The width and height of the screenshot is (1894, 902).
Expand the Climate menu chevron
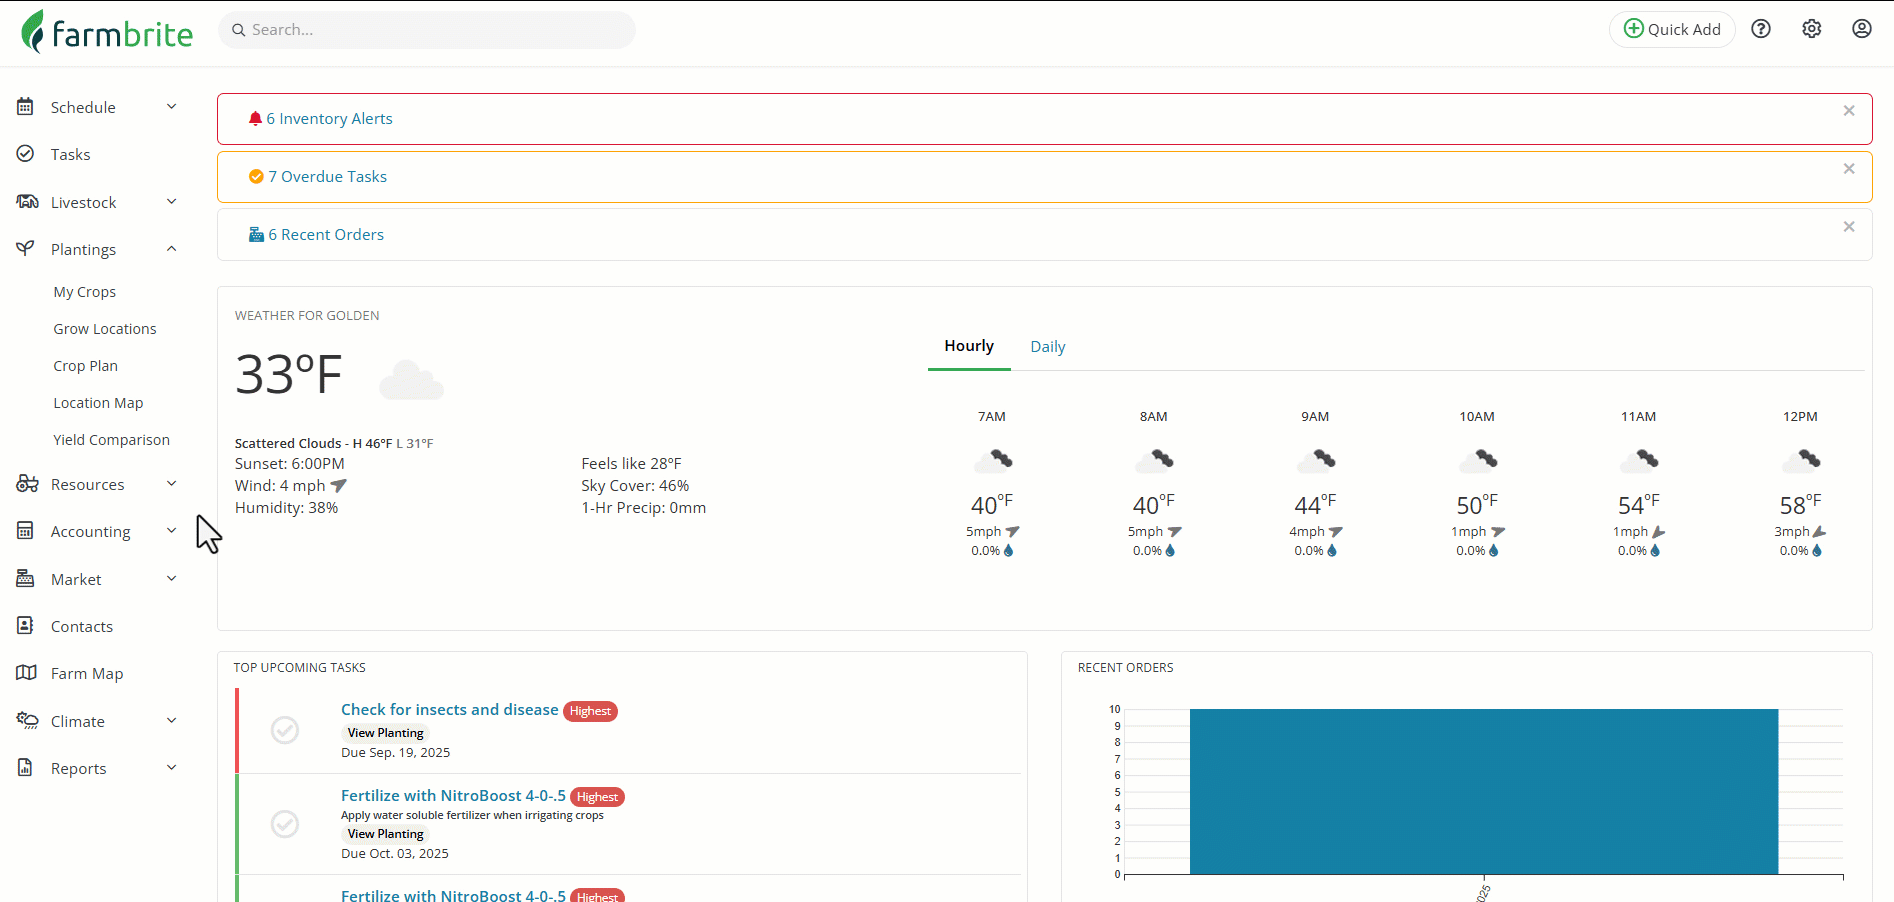tap(172, 720)
